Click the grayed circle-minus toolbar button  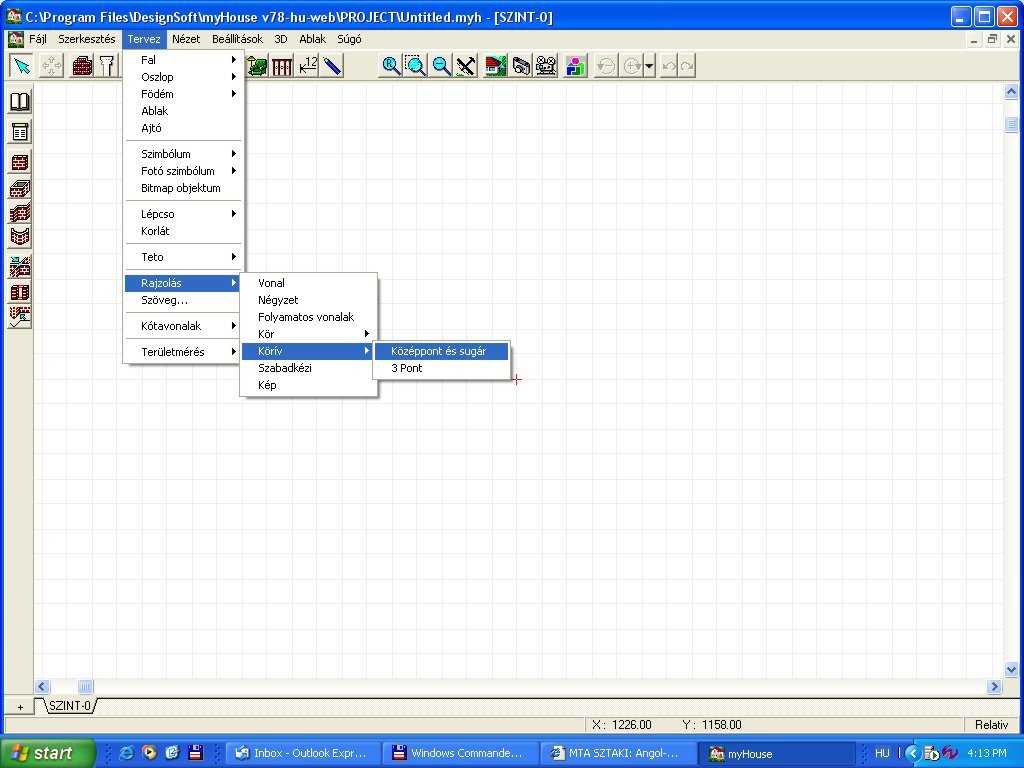(x=606, y=66)
